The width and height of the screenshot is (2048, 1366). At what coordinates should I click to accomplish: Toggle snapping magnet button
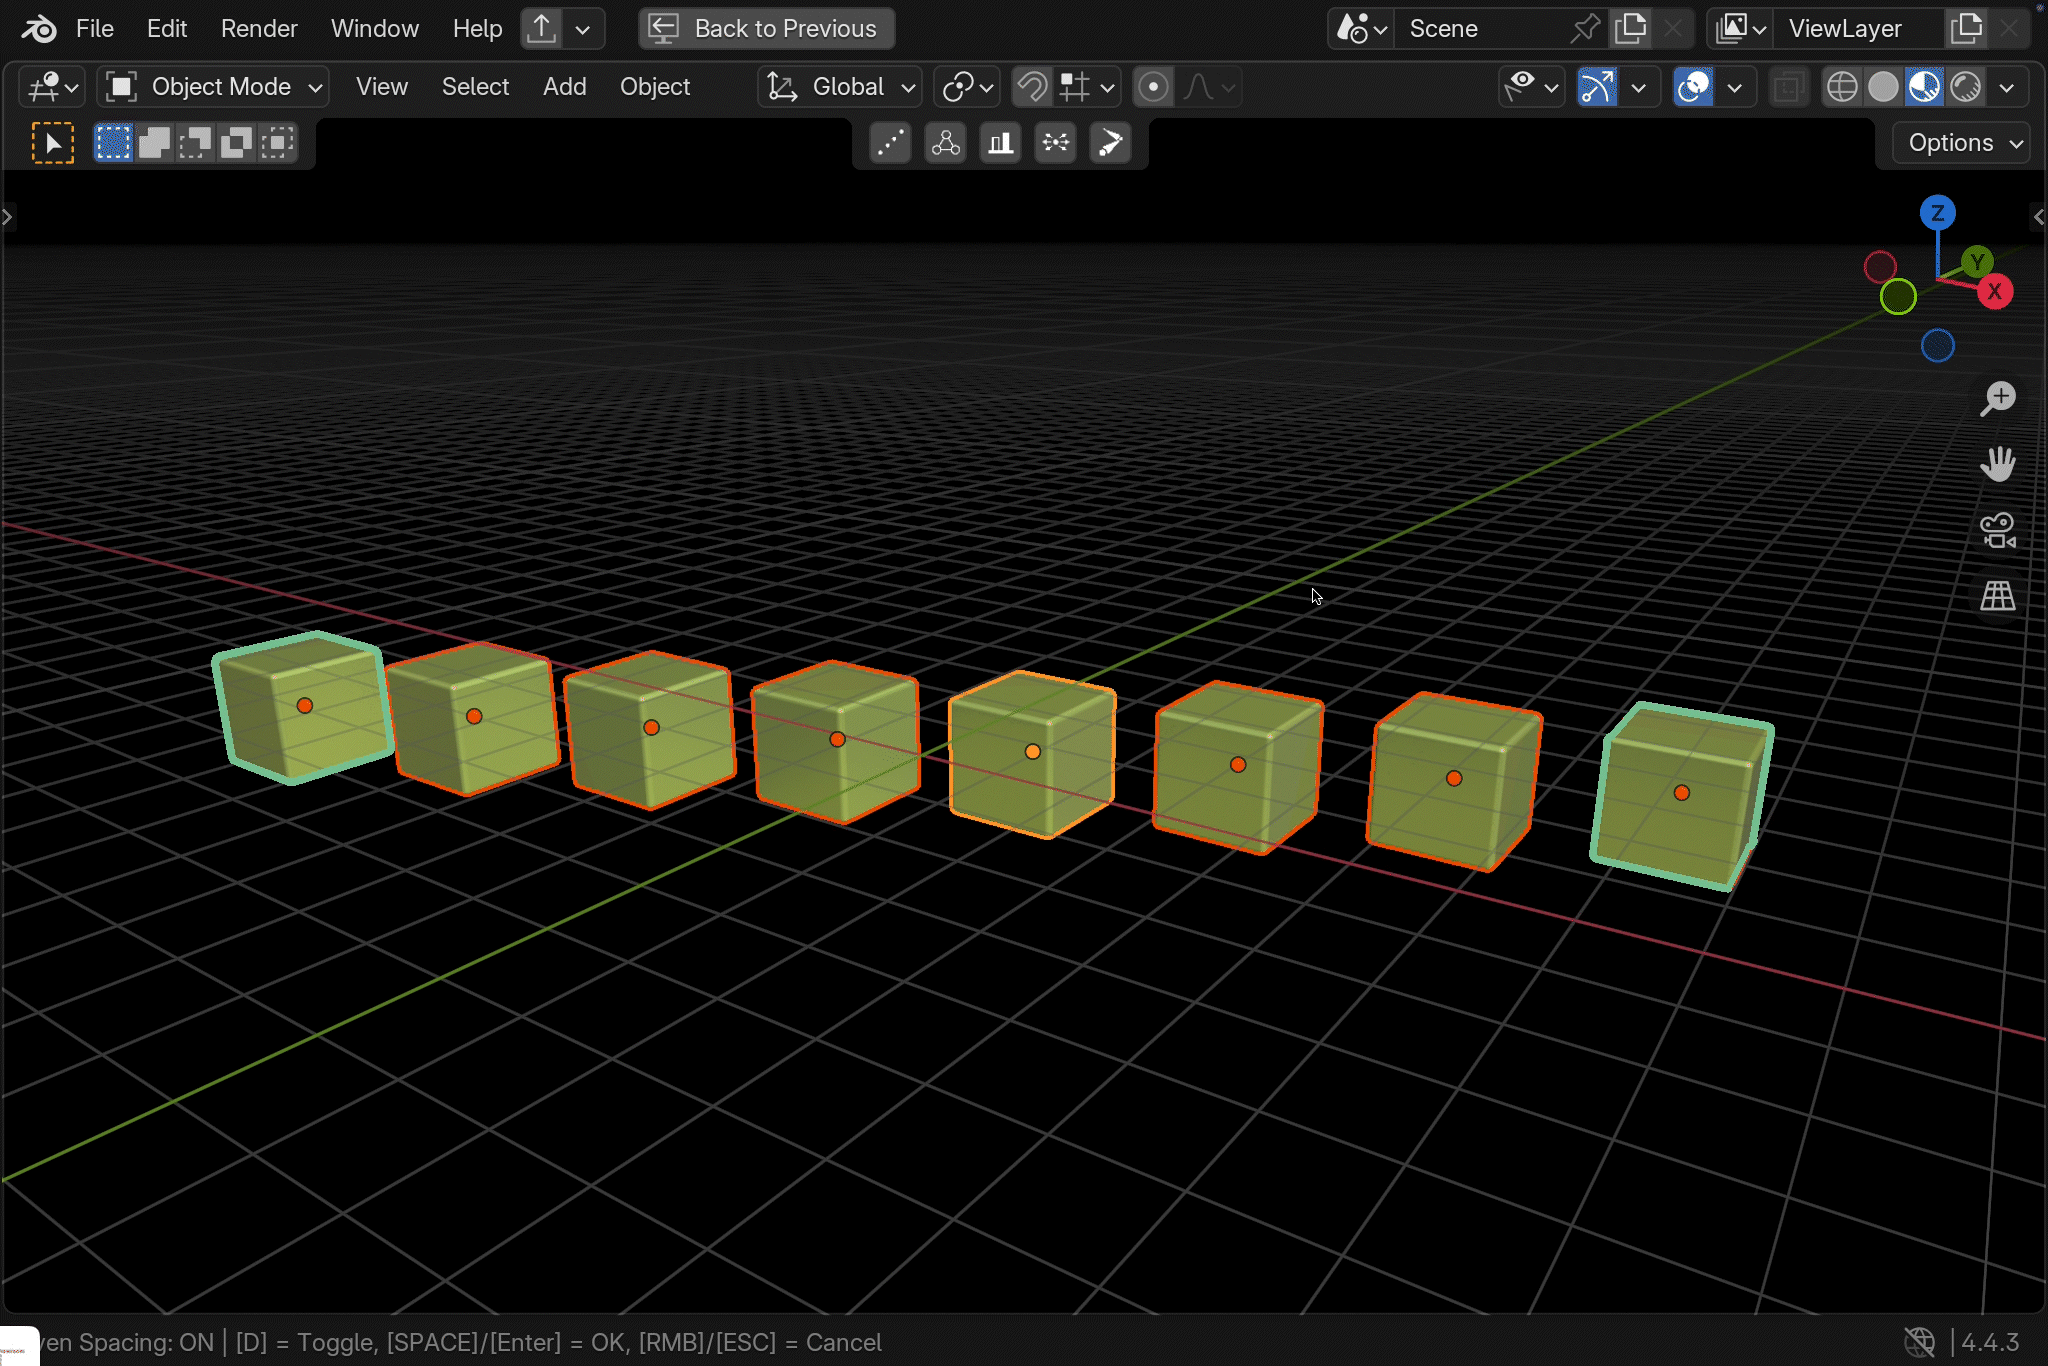[1032, 87]
